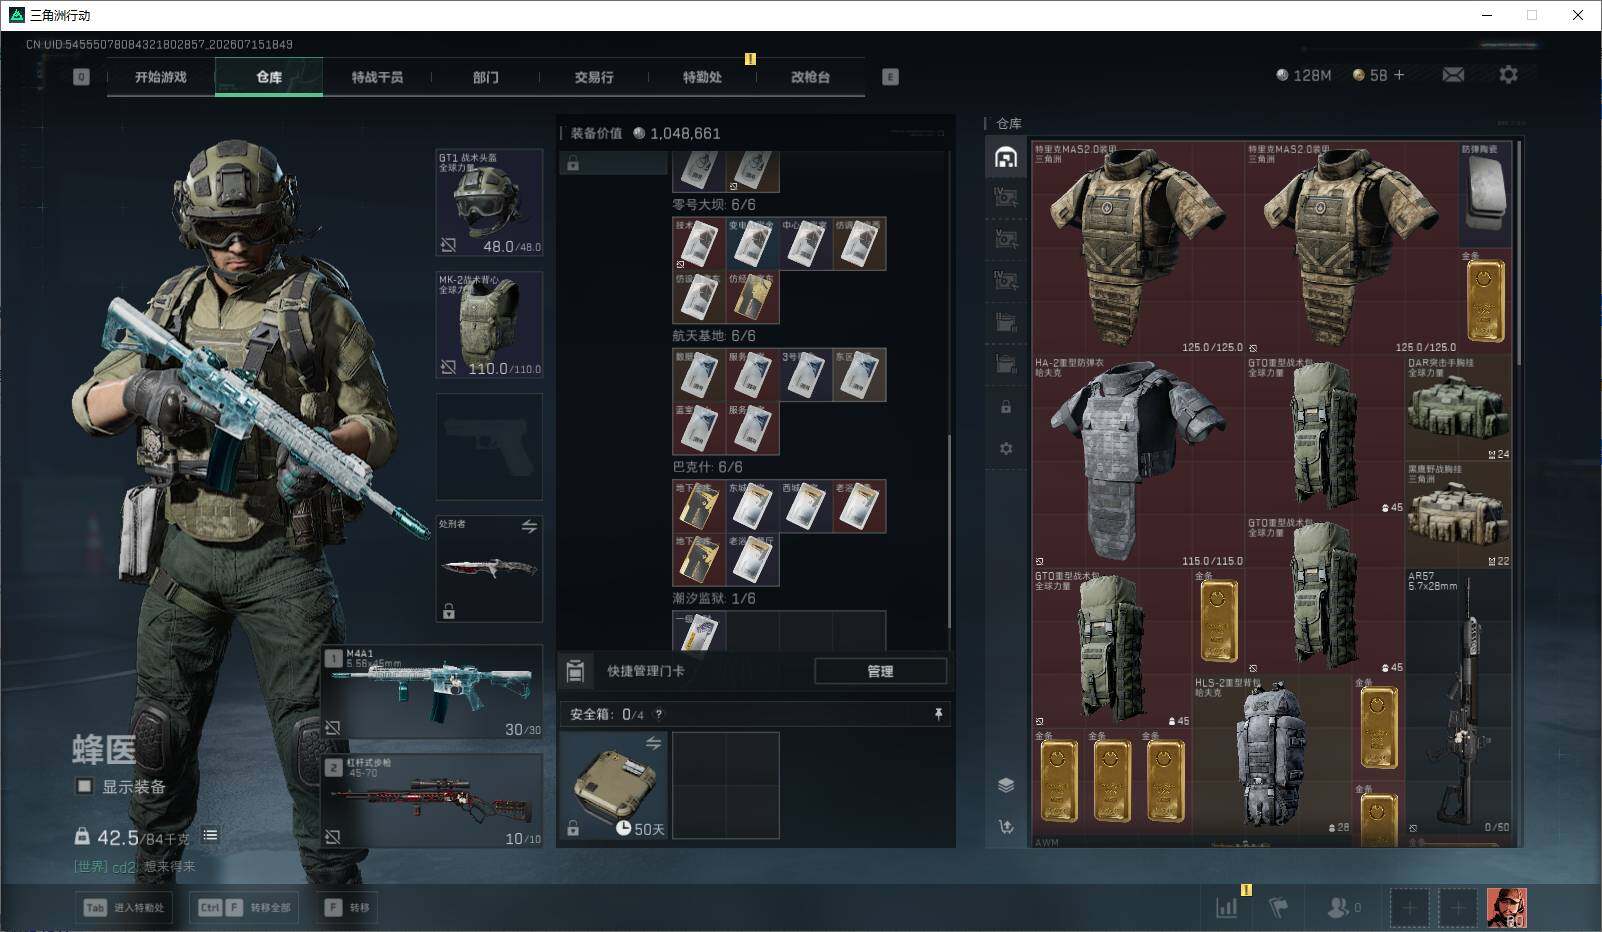Click the 潮汐监狱: 1/6 heading
The image size is (1602, 932).
tap(714, 598)
